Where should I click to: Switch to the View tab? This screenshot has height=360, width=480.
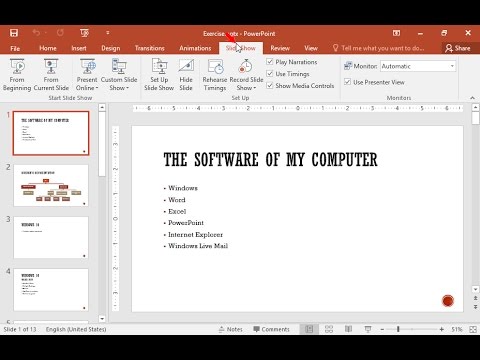[x=311, y=48]
